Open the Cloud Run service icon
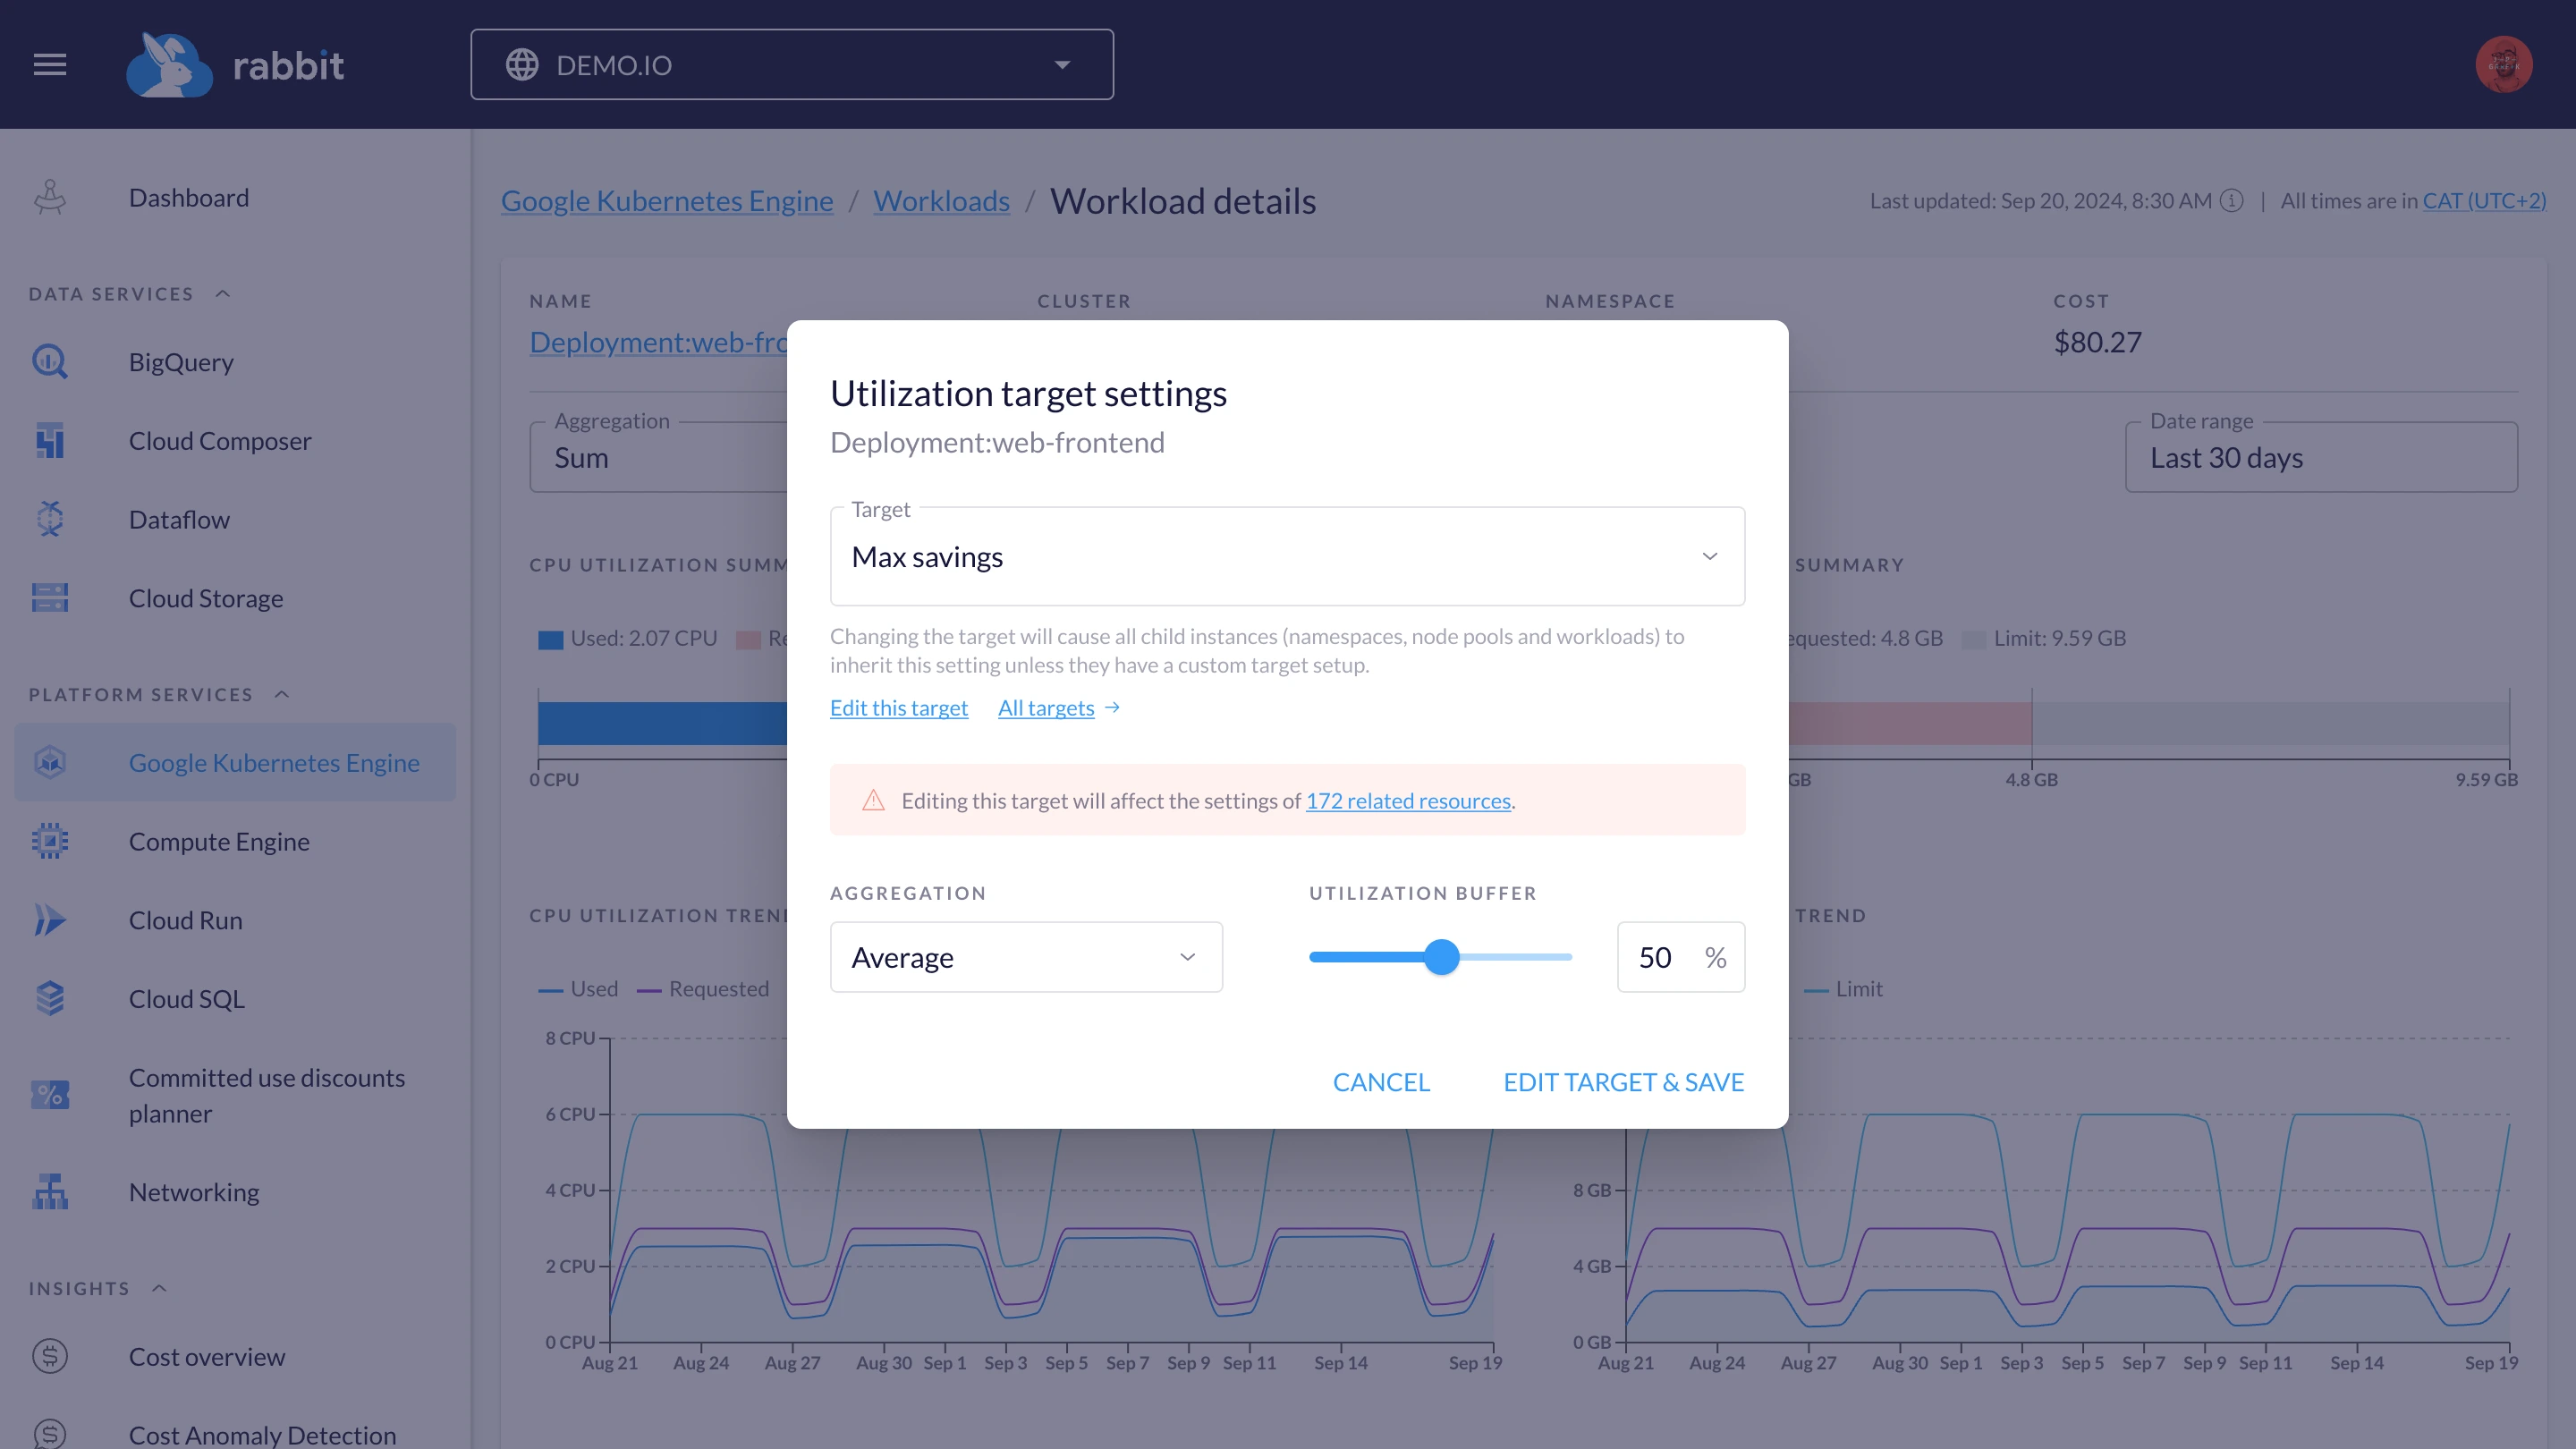The width and height of the screenshot is (2576, 1449). click(x=49, y=919)
